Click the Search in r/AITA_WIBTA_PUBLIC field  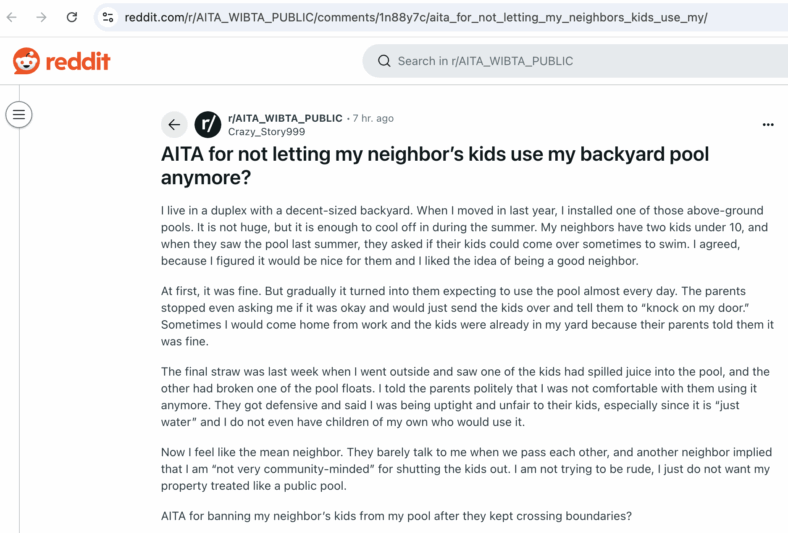(575, 61)
